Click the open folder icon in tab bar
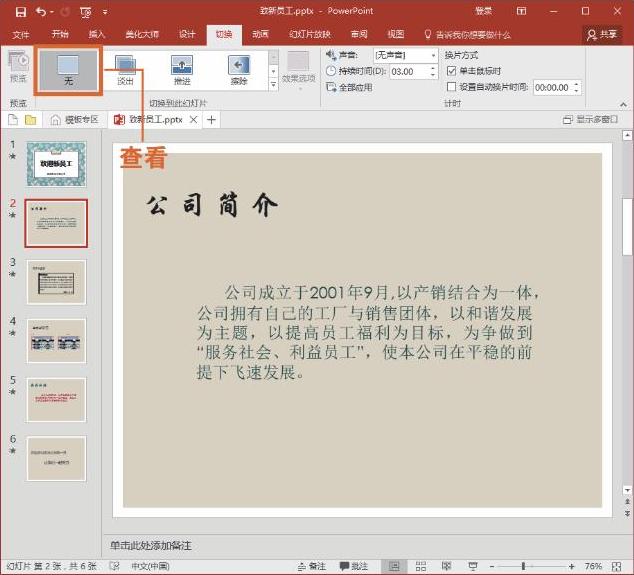 point(31,120)
